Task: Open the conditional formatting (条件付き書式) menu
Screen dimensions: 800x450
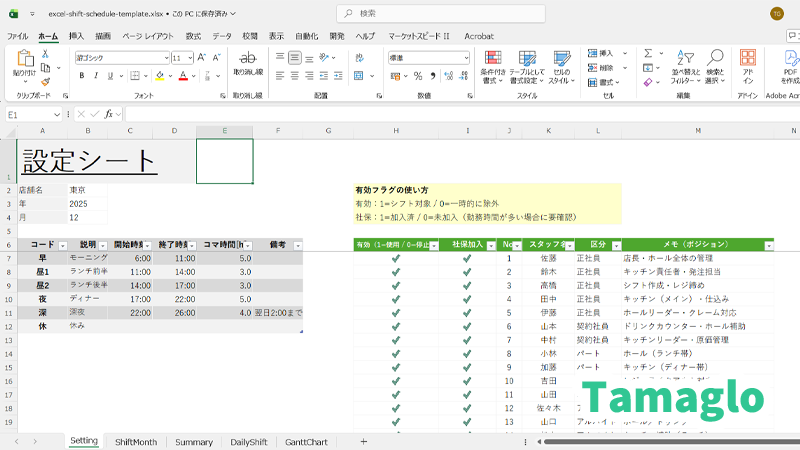Action: pyautogui.click(x=492, y=65)
